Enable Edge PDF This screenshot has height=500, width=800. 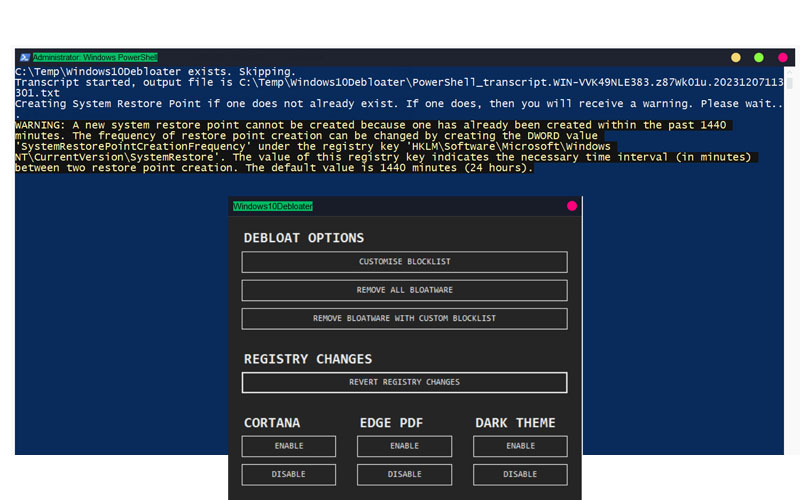(405, 446)
